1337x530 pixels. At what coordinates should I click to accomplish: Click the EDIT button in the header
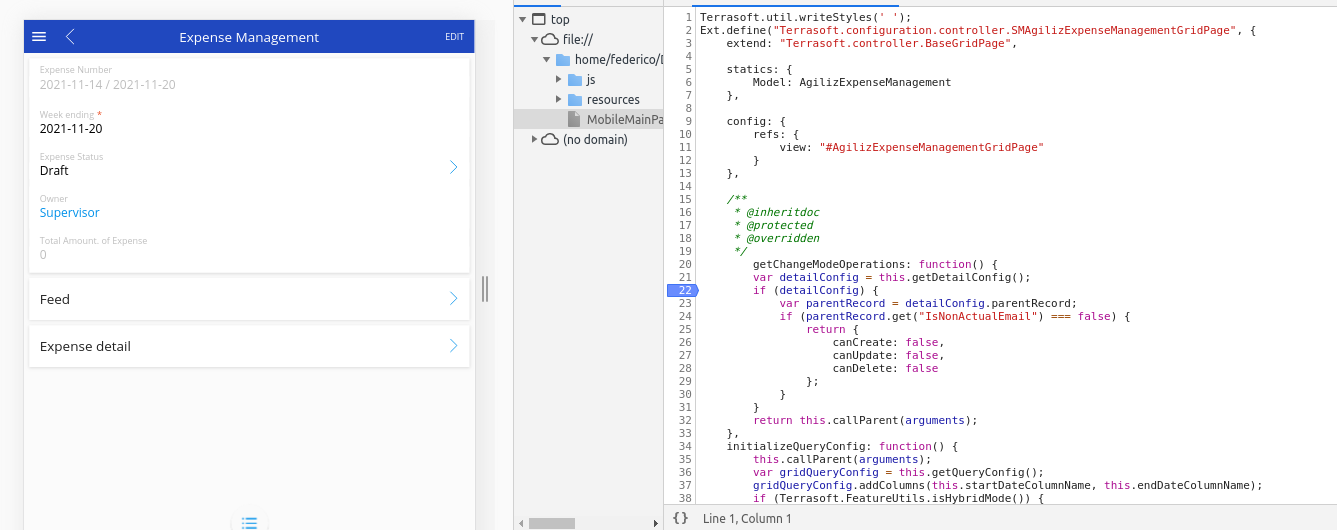(x=455, y=37)
